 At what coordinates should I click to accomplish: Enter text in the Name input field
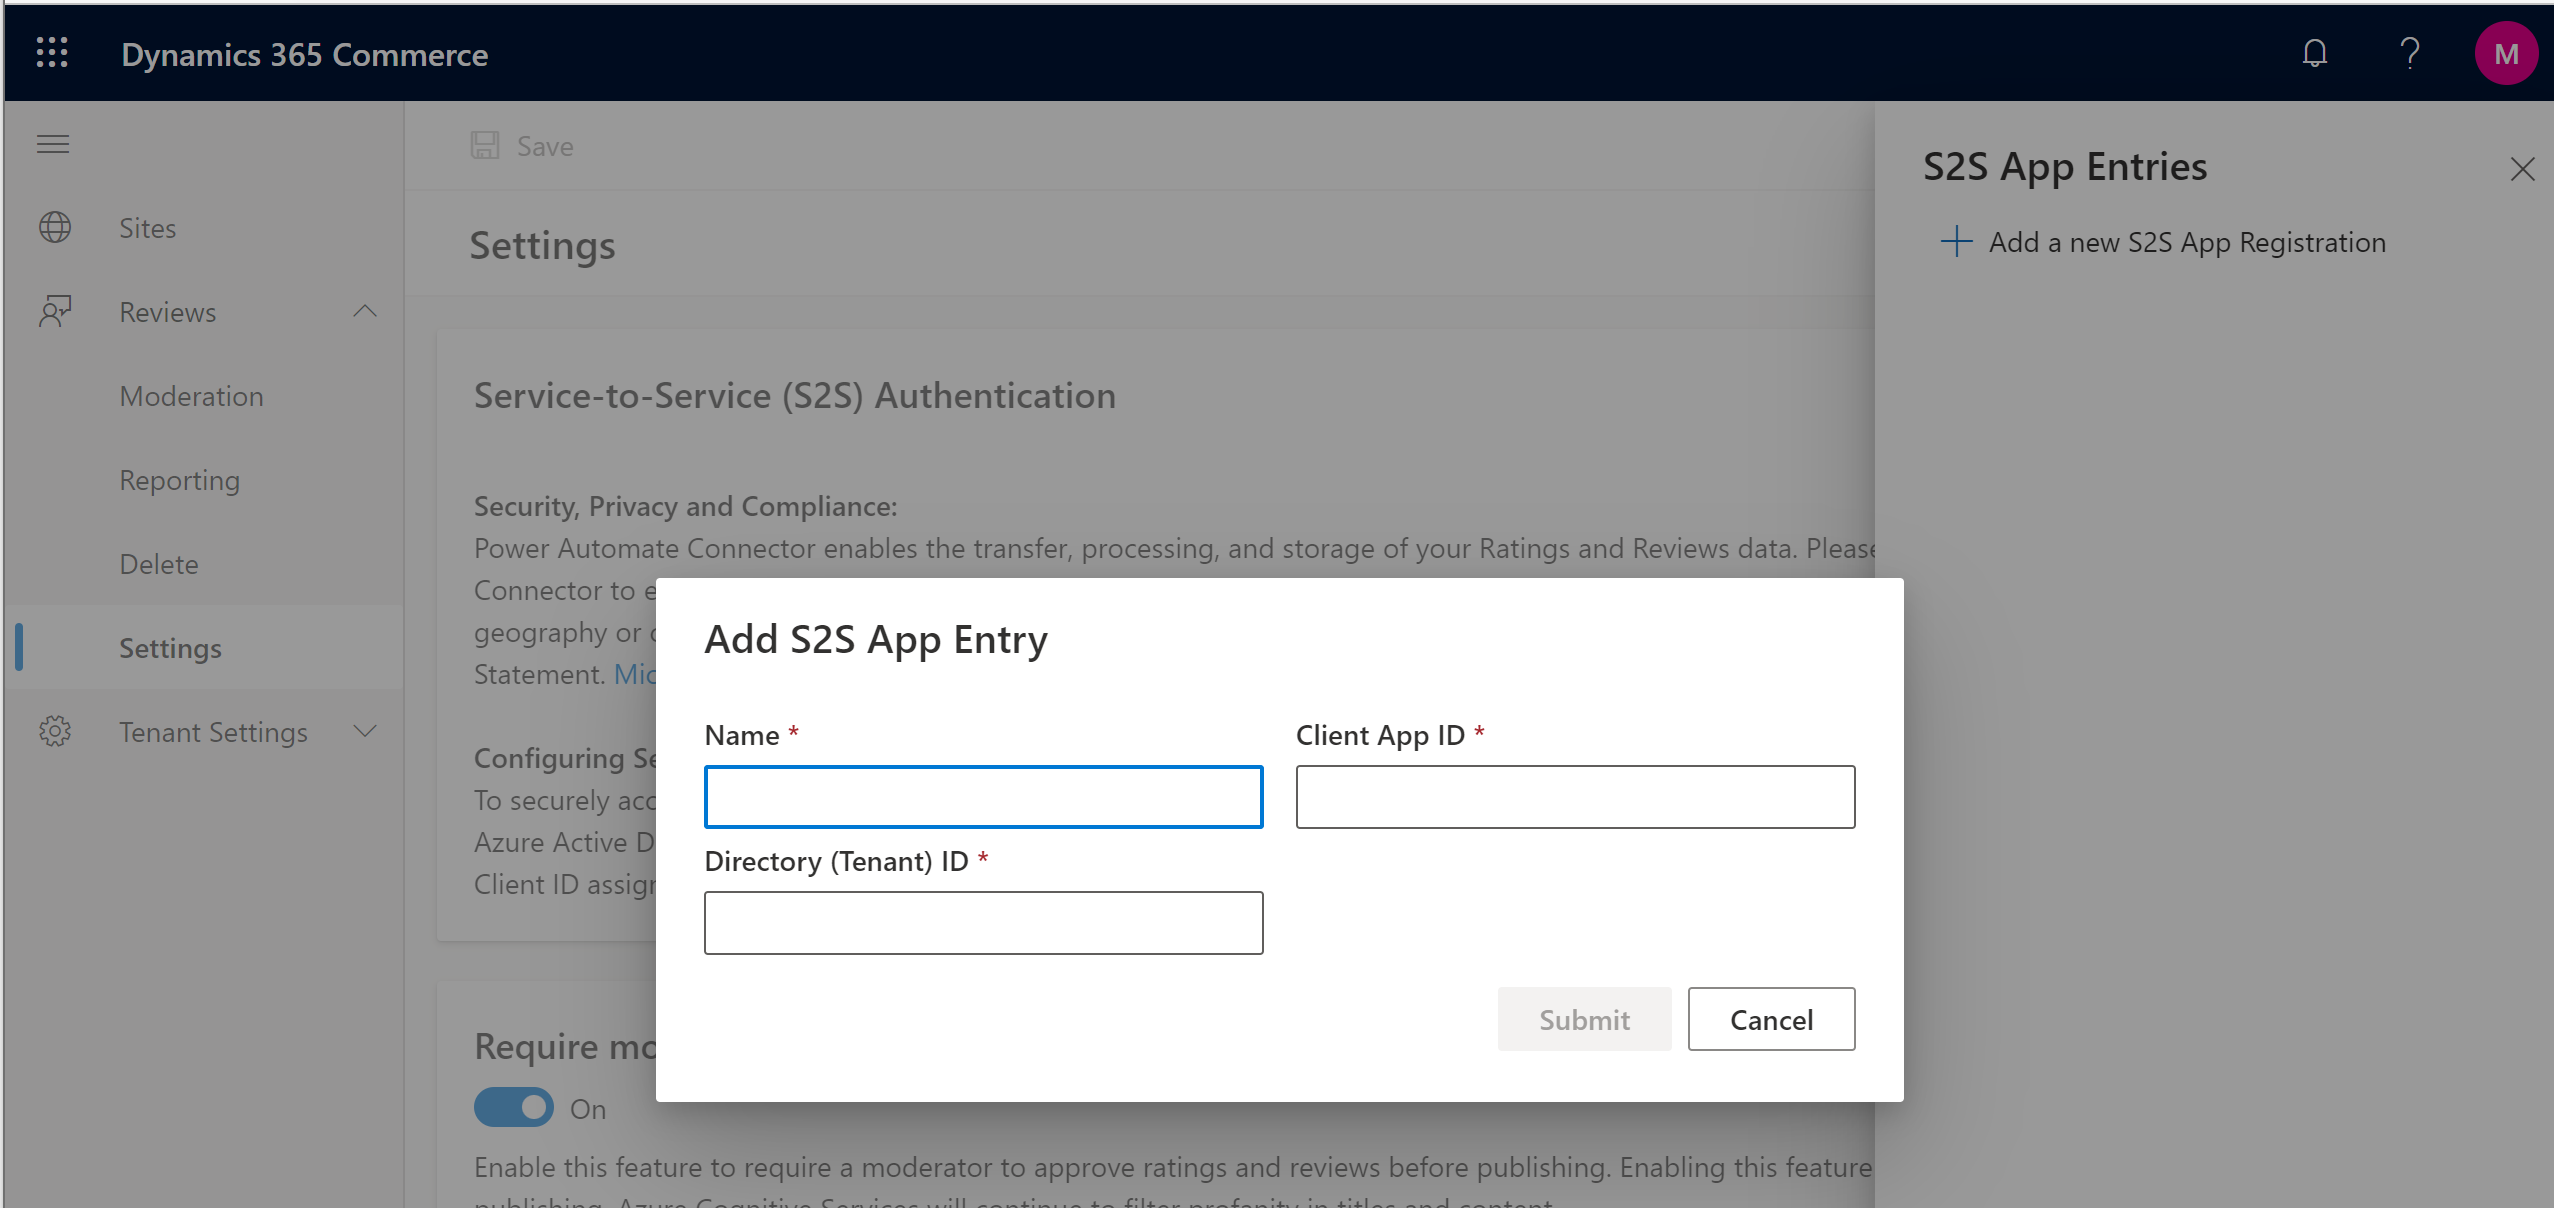coord(982,796)
